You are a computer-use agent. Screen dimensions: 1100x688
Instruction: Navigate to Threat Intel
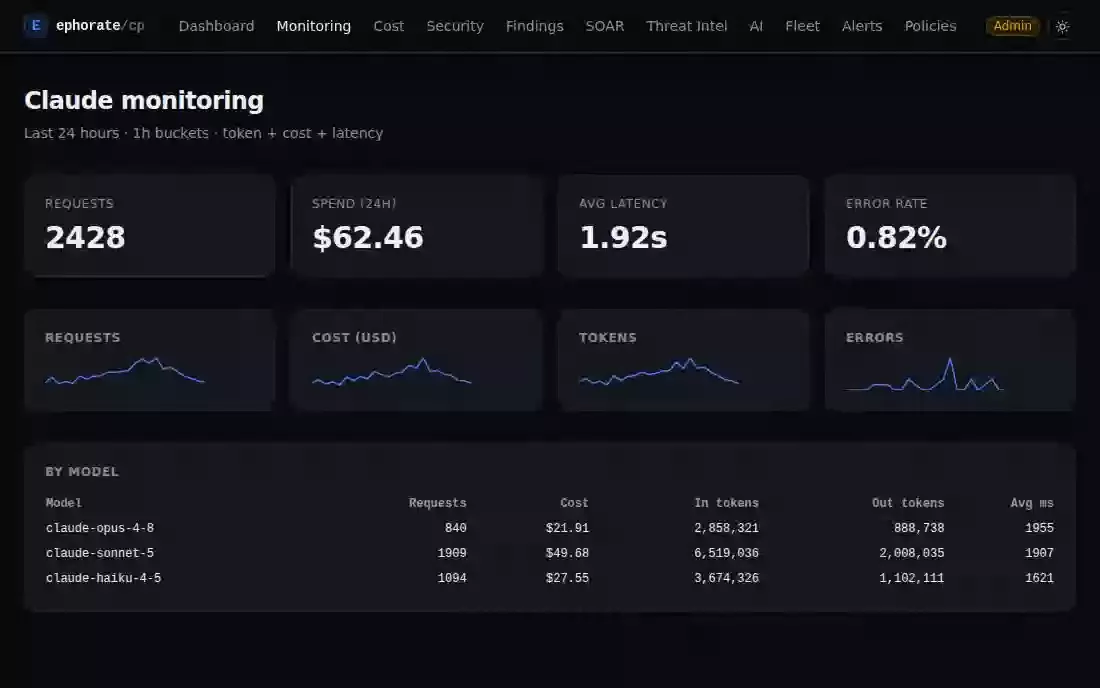[686, 26]
